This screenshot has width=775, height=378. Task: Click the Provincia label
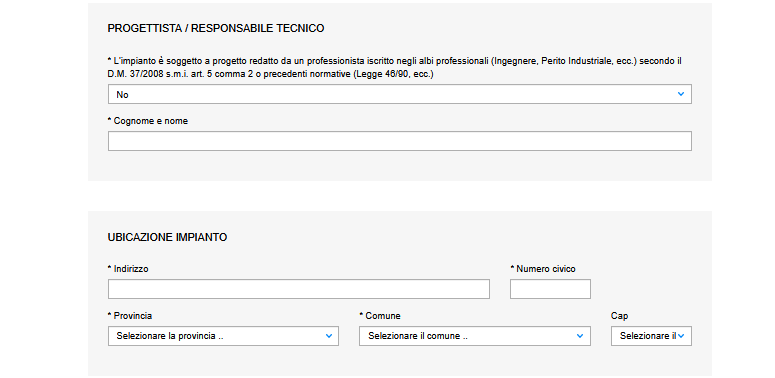pyautogui.click(x=130, y=316)
